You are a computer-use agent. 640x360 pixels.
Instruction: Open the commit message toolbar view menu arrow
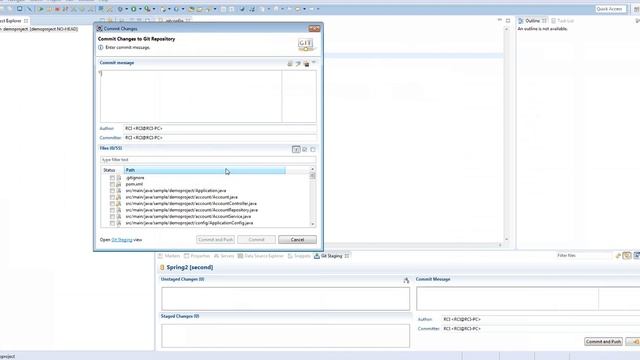314,62
